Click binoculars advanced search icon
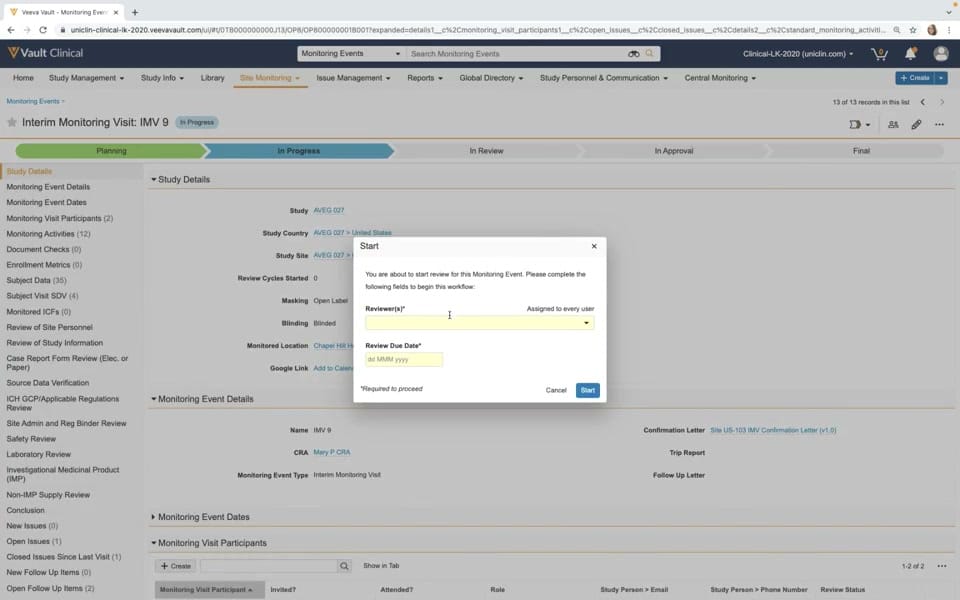This screenshot has height=600, width=960. coord(634,54)
